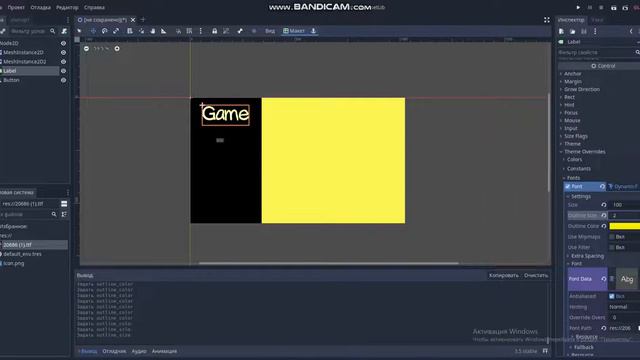Screen dimensions: 640x360
Task: Toggle visibility of MeshInstance2D node
Action: 63,52
